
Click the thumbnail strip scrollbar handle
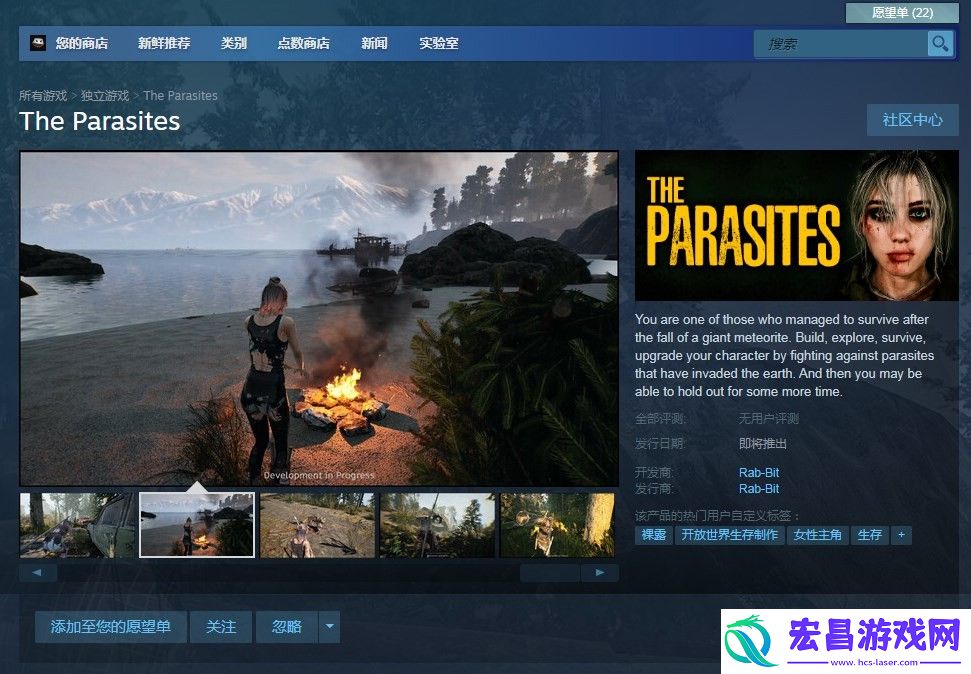[550, 572]
